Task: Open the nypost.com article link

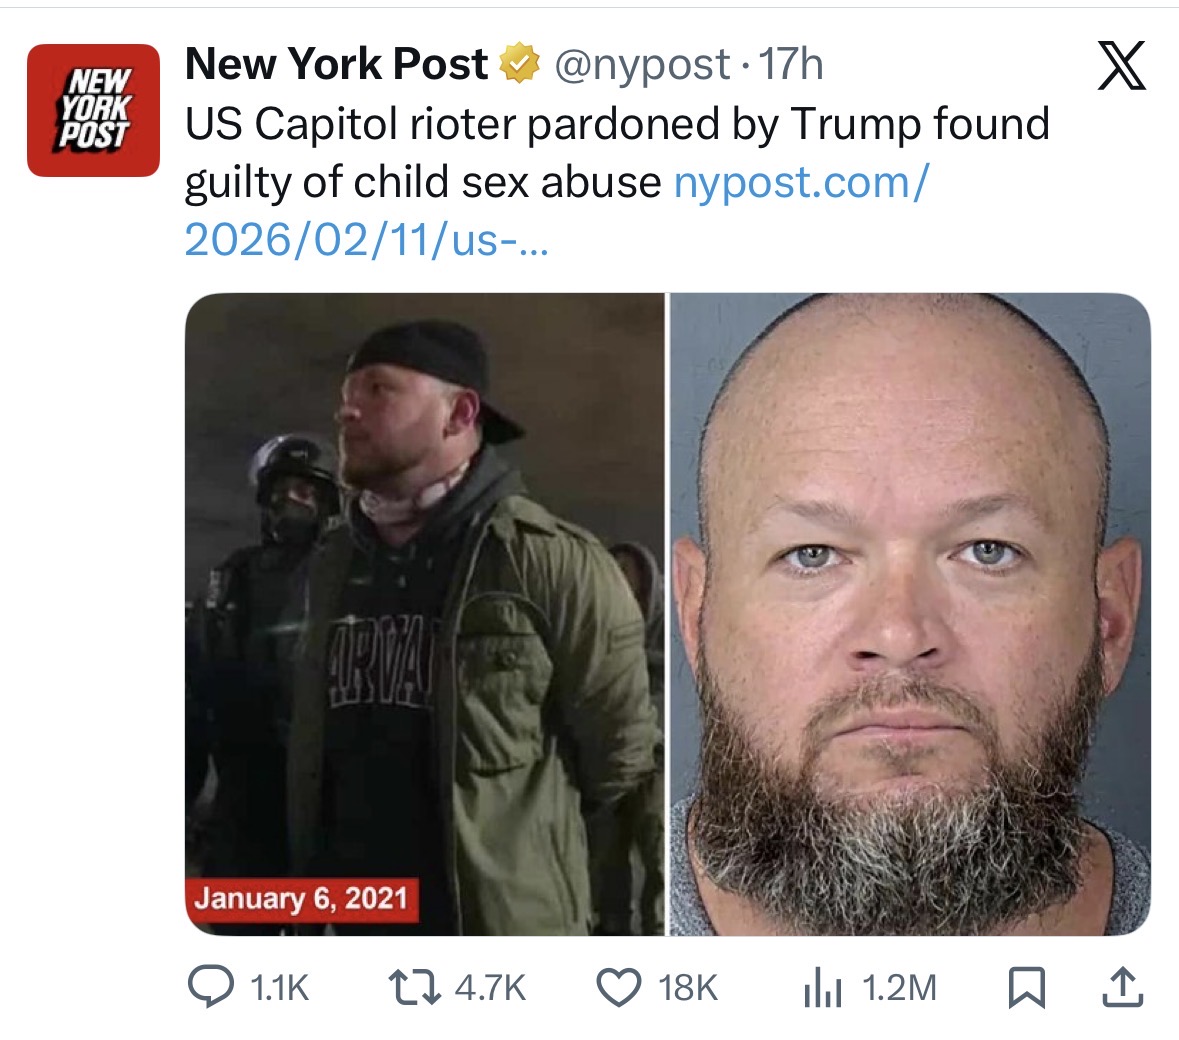Action: (x=557, y=211)
